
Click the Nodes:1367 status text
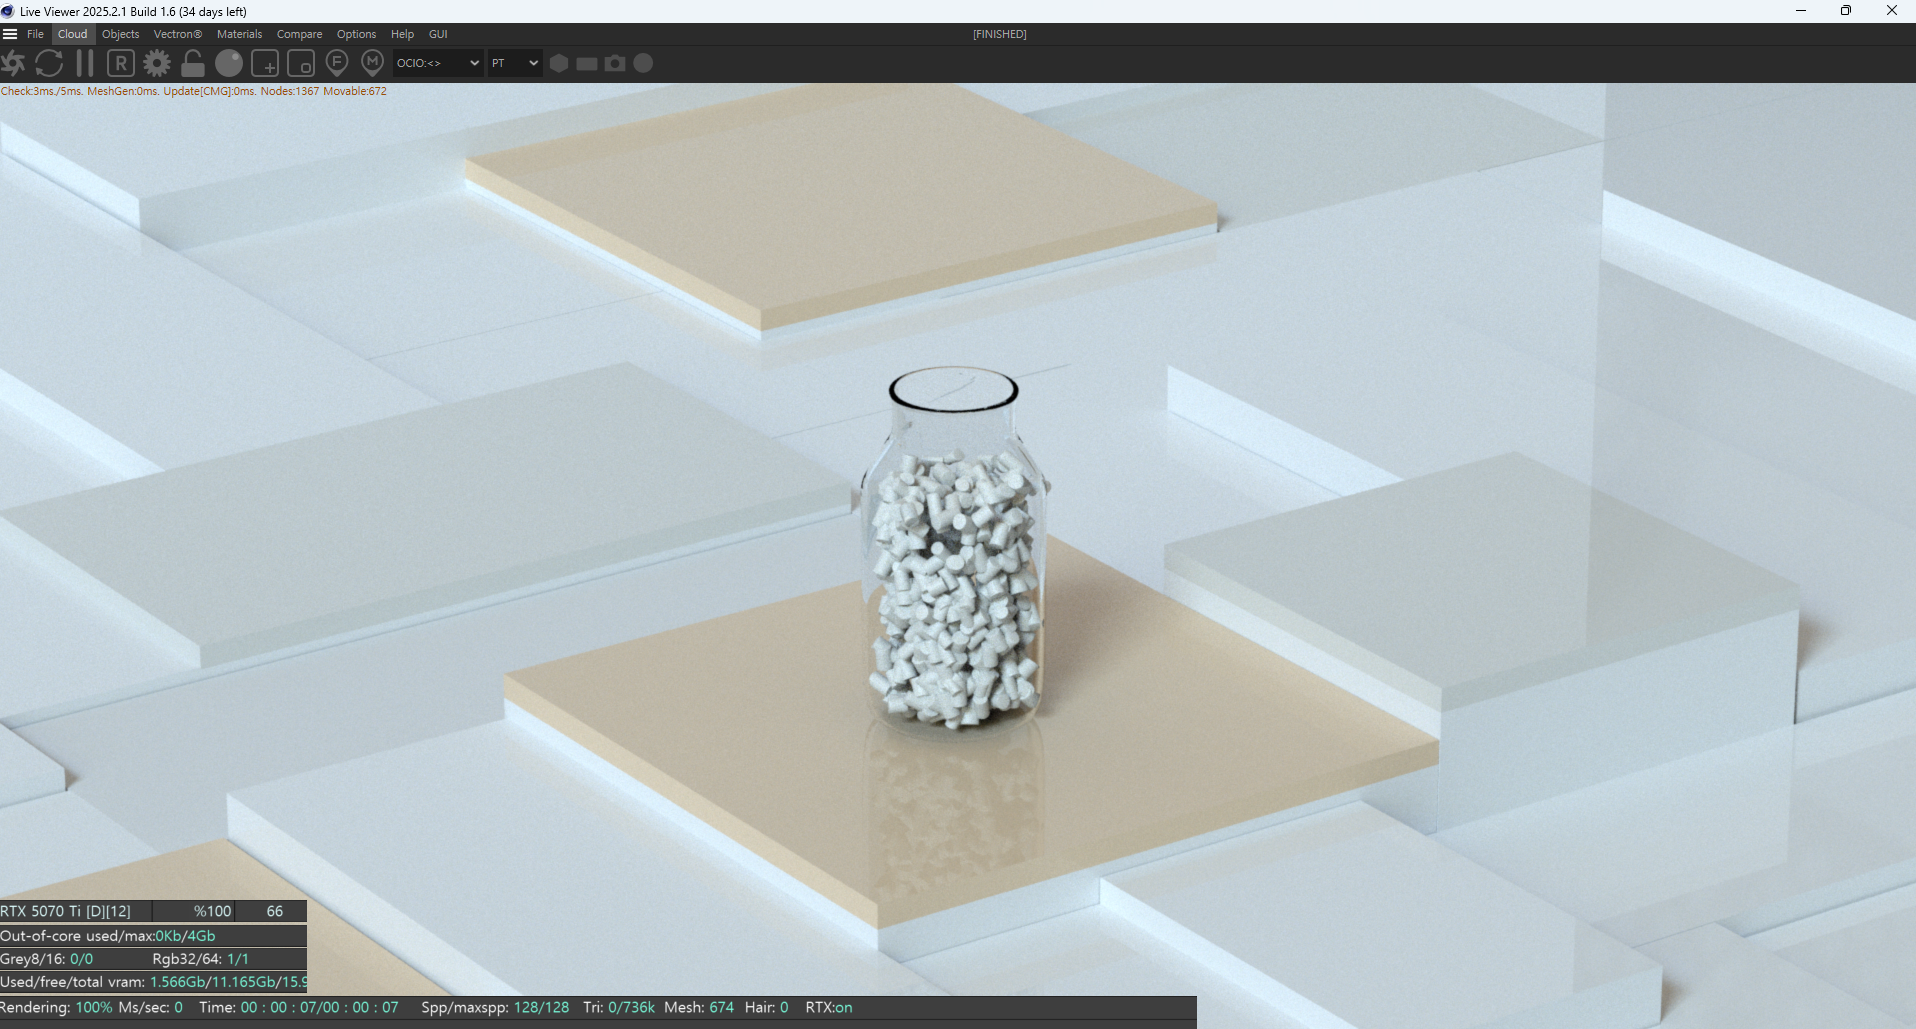[290, 91]
